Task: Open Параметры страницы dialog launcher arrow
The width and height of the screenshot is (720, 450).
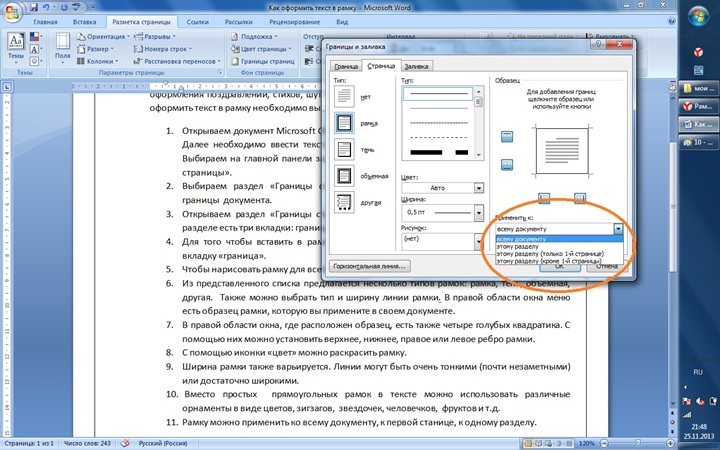Action: pyautogui.click(x=219, y=73)
